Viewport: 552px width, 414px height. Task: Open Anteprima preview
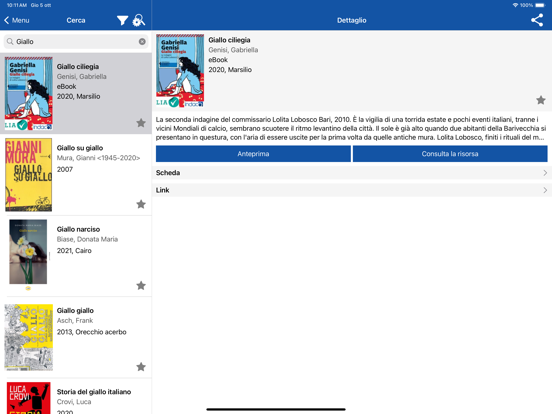pos(253,154)
